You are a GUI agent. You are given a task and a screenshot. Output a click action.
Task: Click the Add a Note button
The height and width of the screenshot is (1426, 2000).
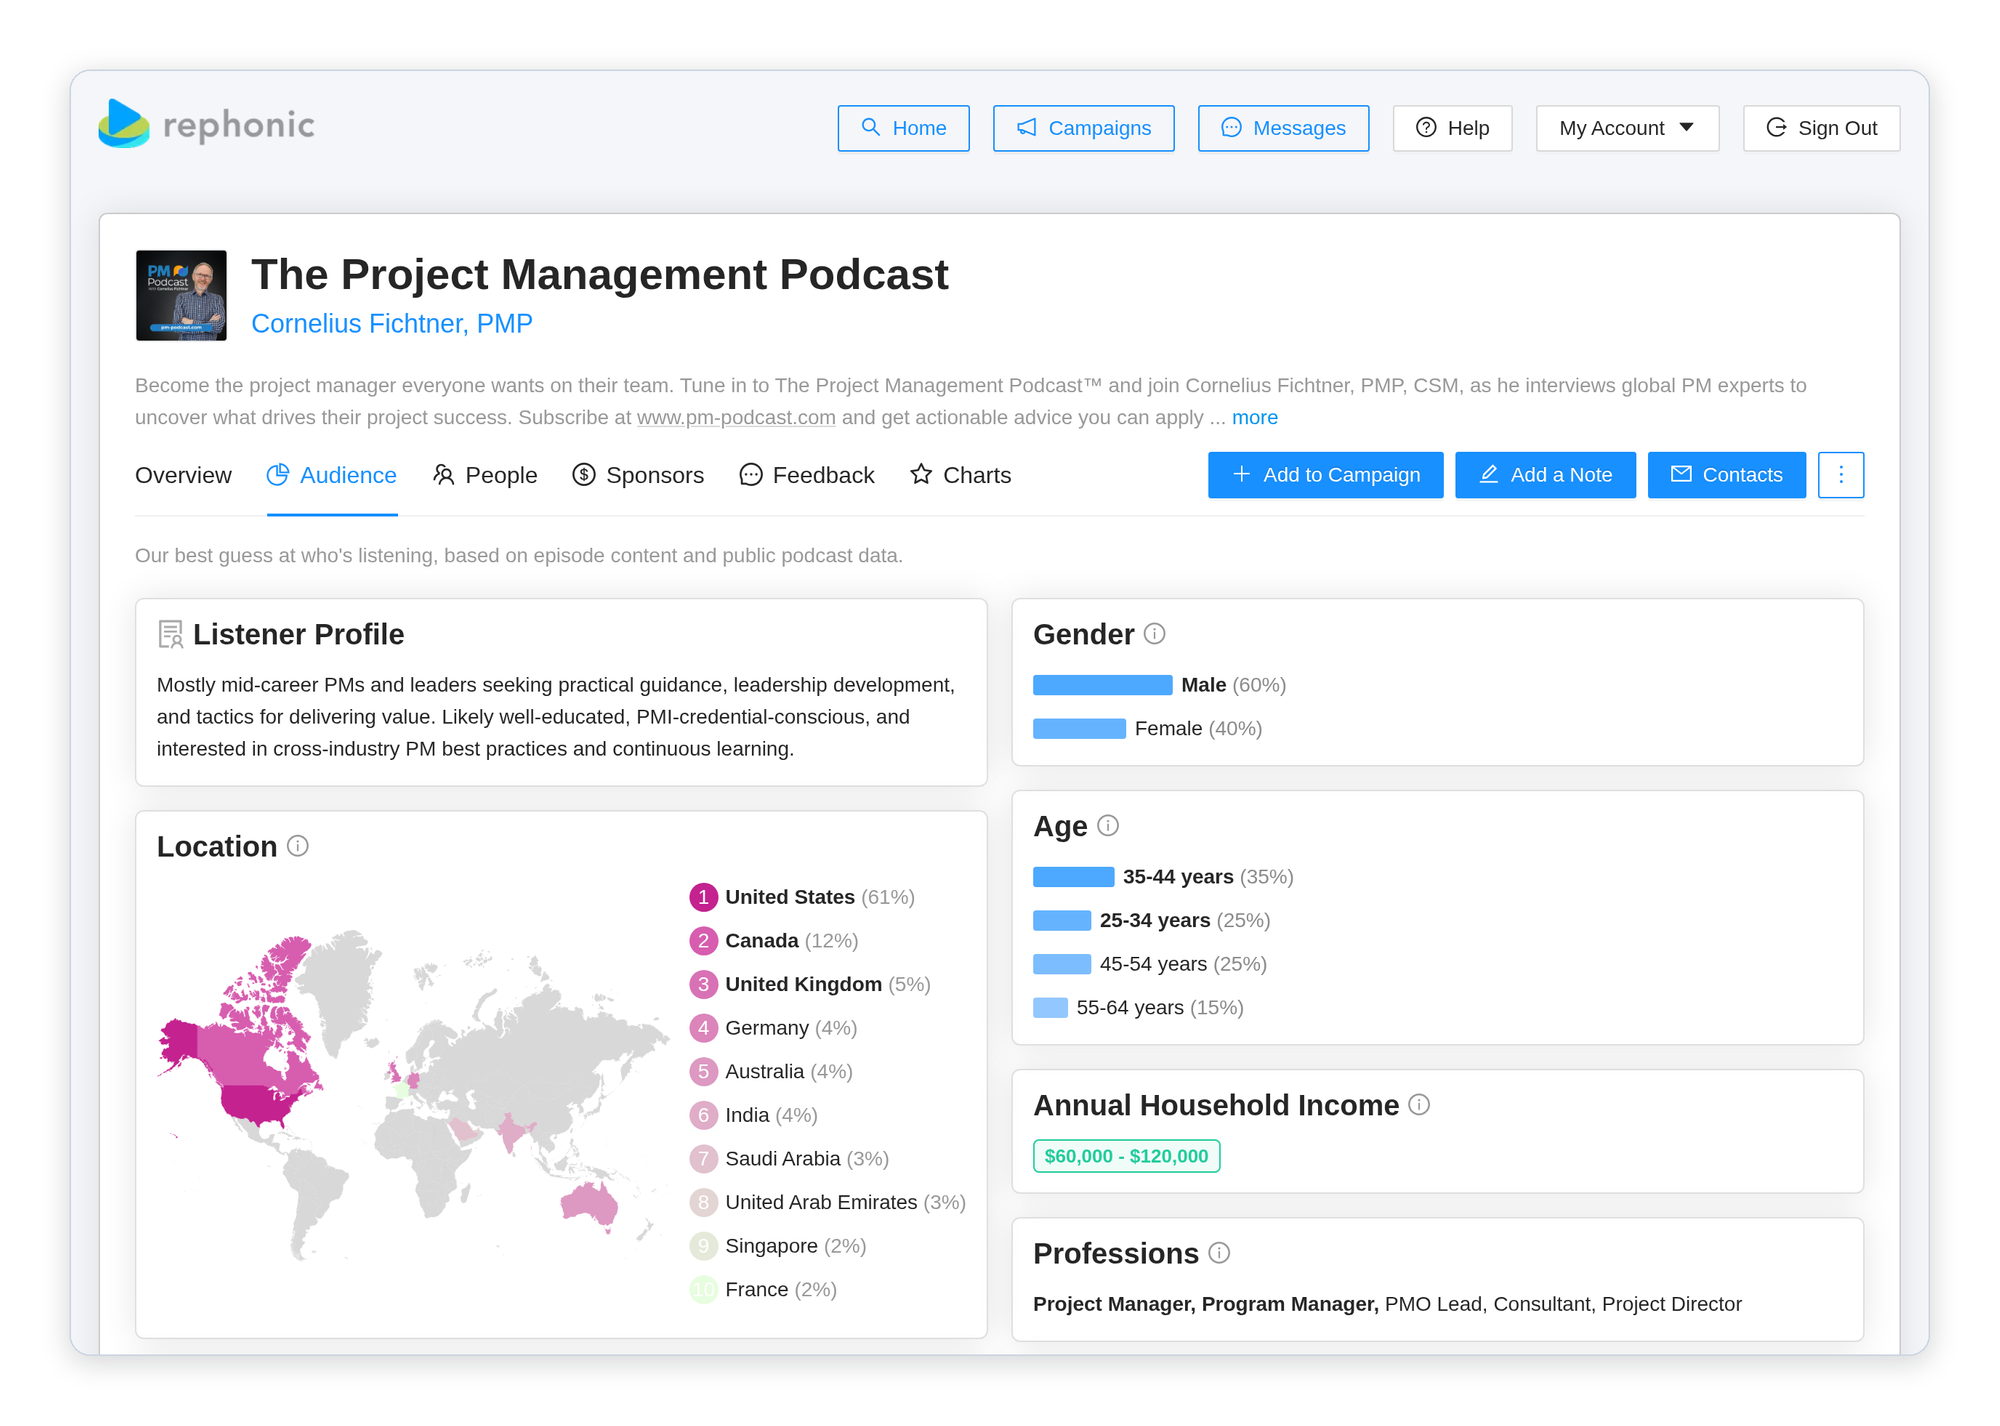(x=1545, y=475)
